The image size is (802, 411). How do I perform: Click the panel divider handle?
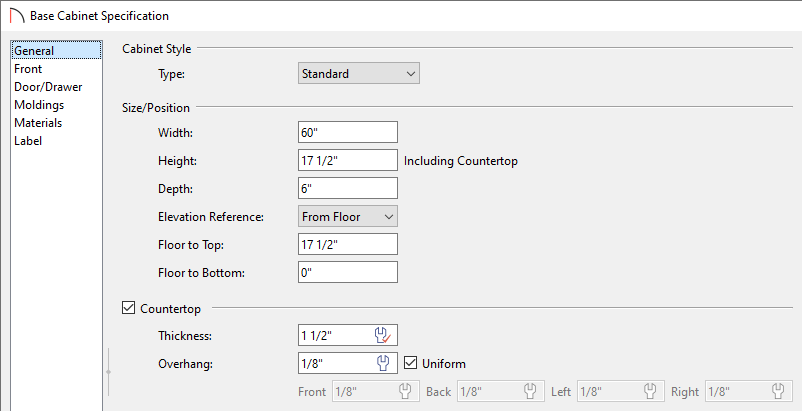tap(108, 372)
